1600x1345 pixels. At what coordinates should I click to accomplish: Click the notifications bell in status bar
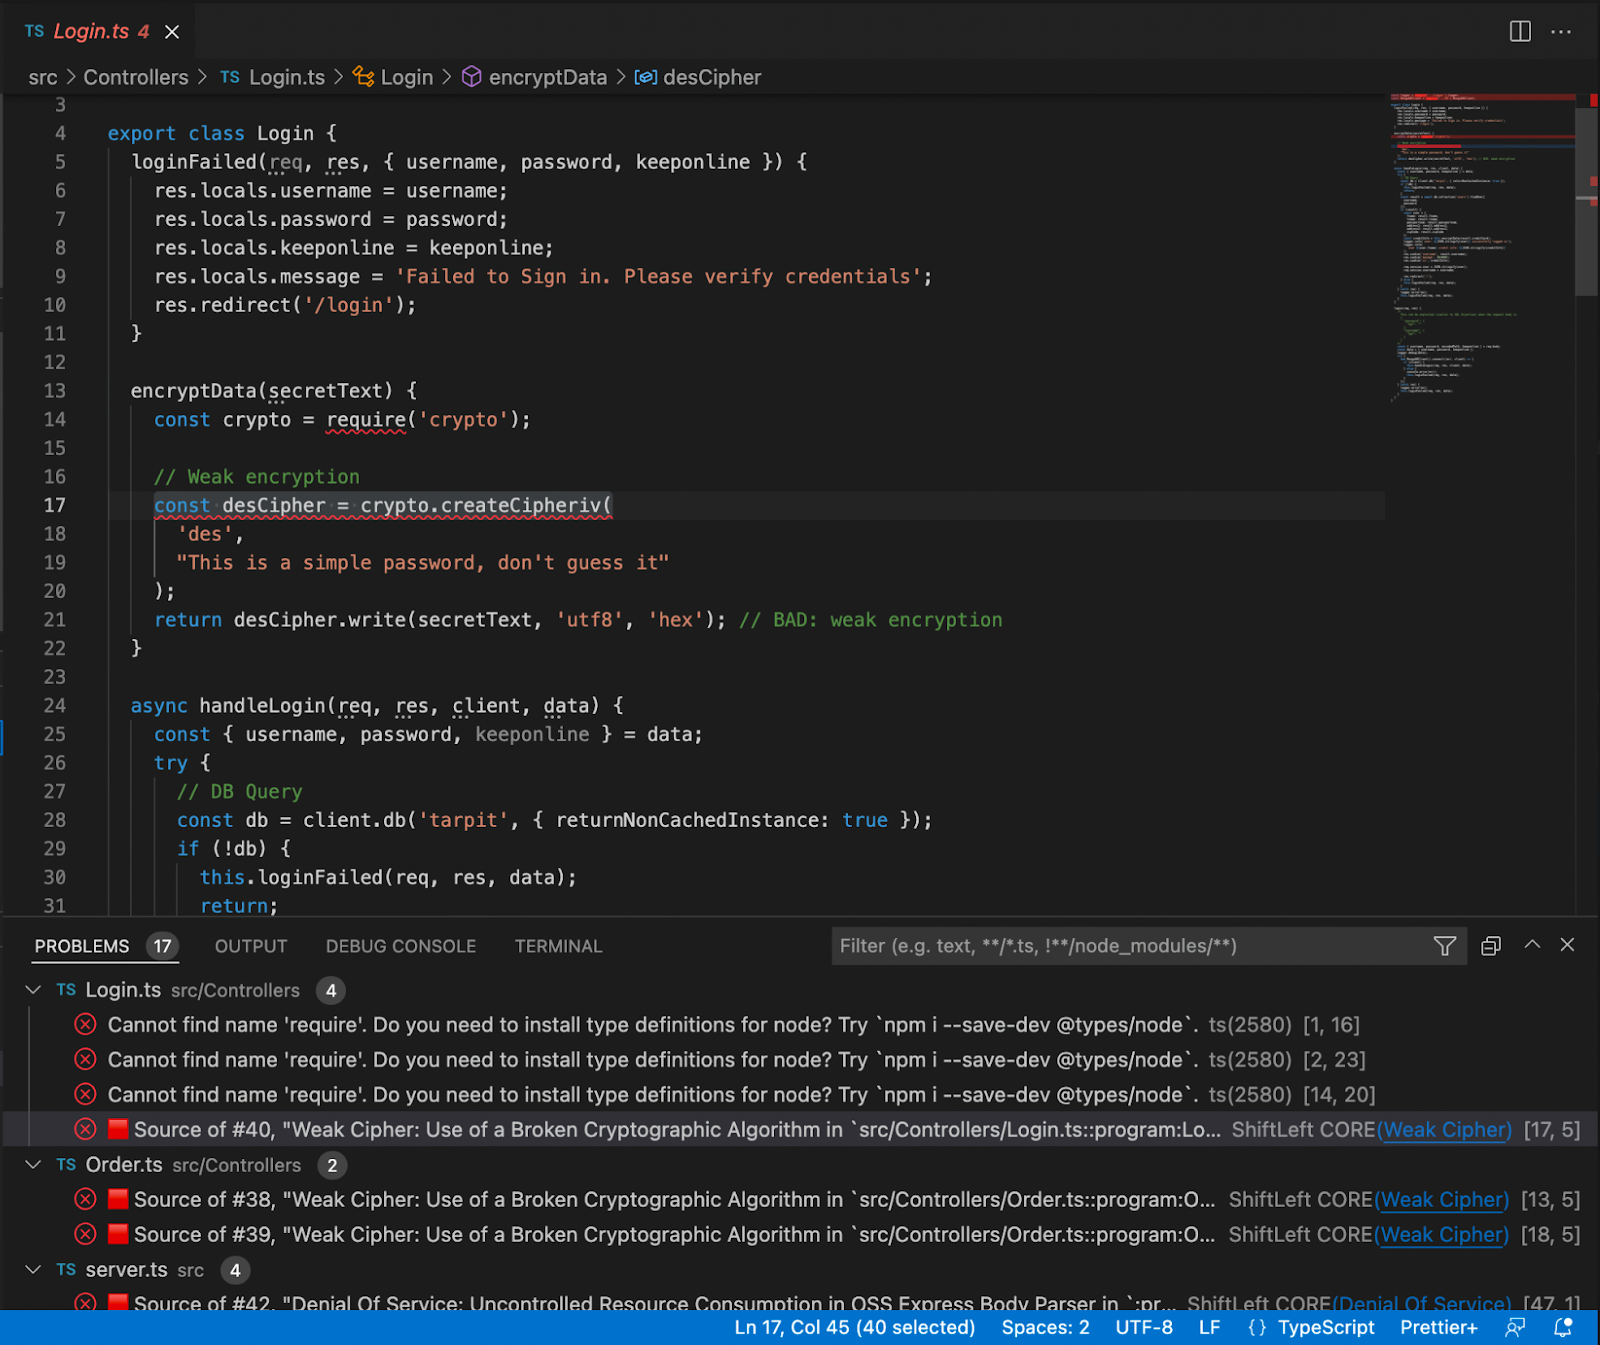[x=1562, y=1327]
